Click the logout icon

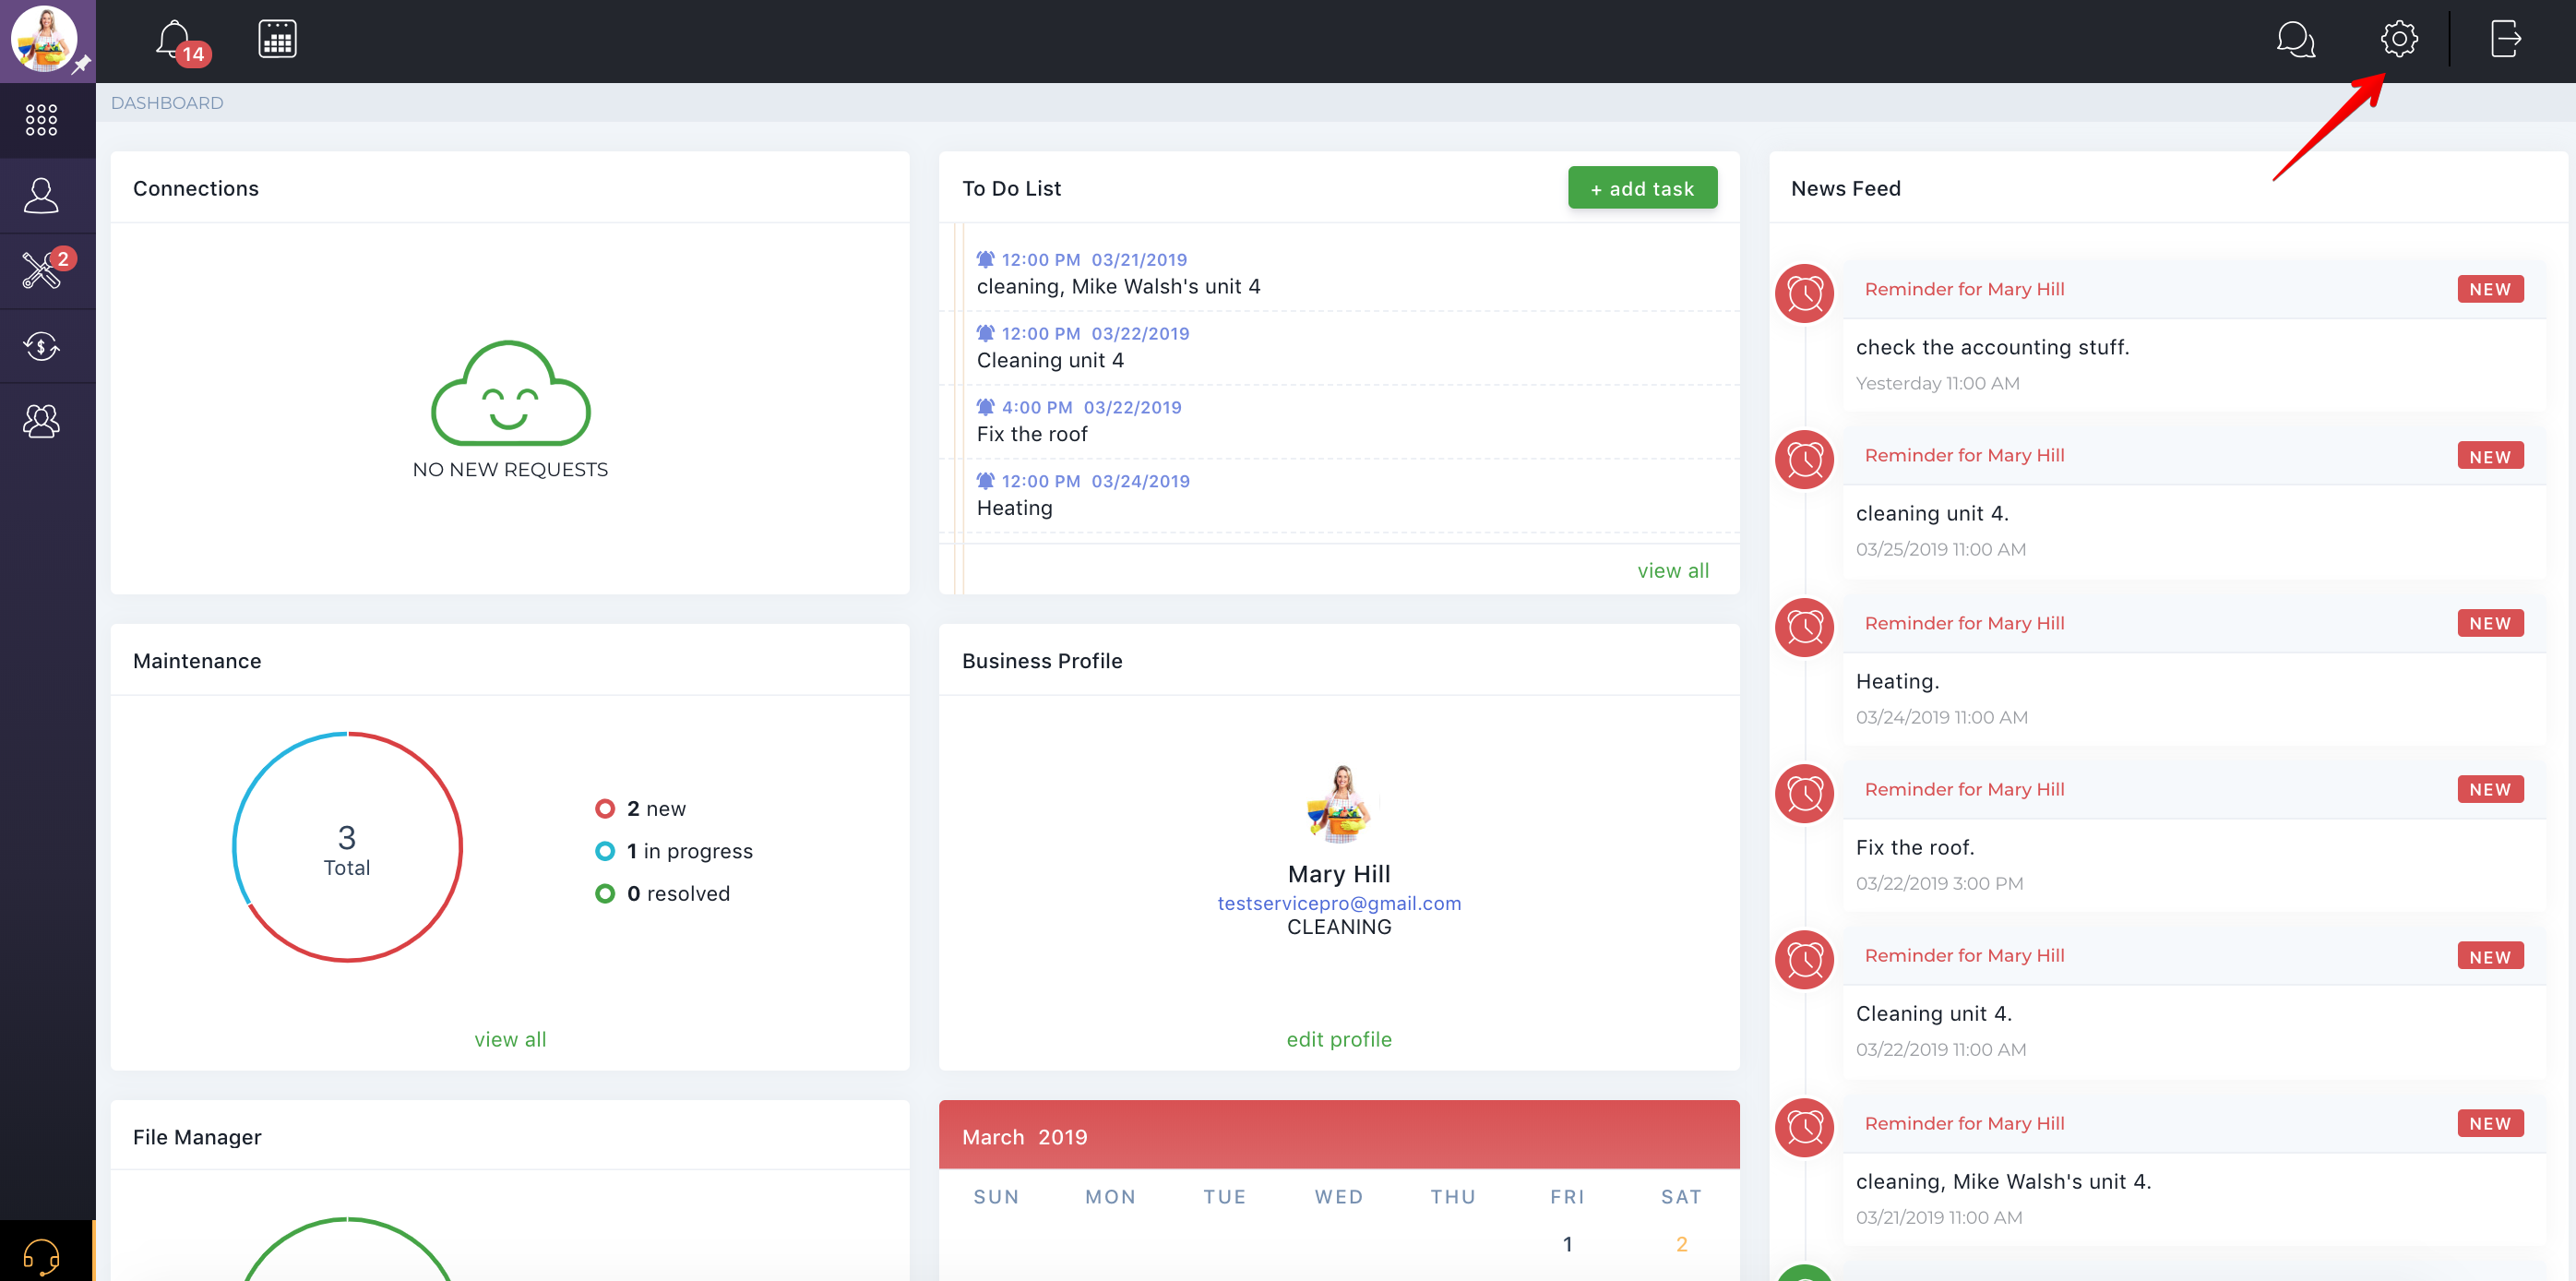pos(2505,39)
